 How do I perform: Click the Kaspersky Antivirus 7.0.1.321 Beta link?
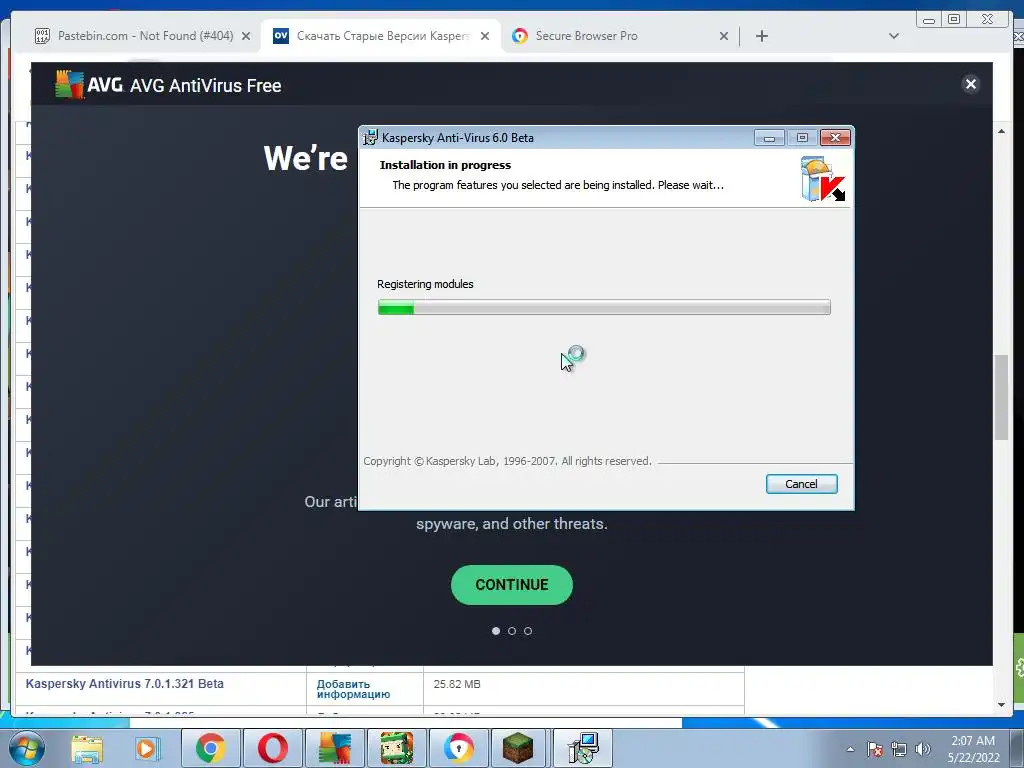click(125, 684)
